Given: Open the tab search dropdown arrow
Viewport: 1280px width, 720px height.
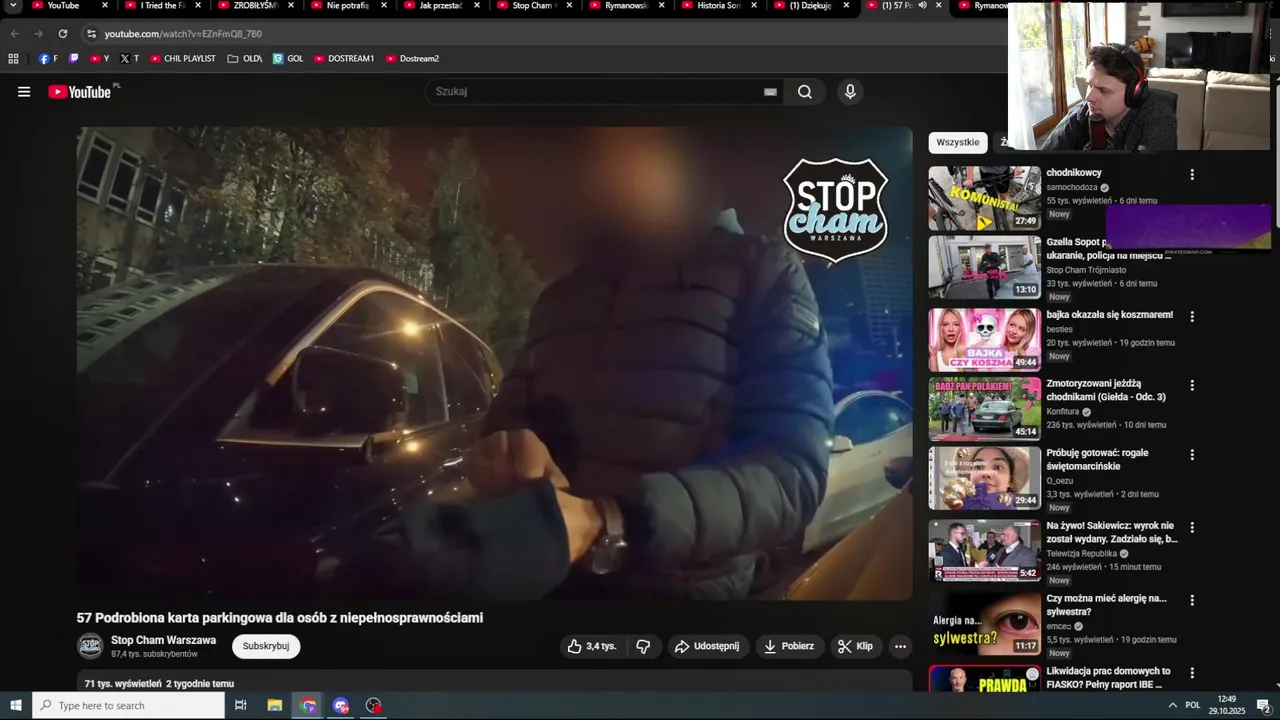Looking at the screenshot, I should point(13,6).
